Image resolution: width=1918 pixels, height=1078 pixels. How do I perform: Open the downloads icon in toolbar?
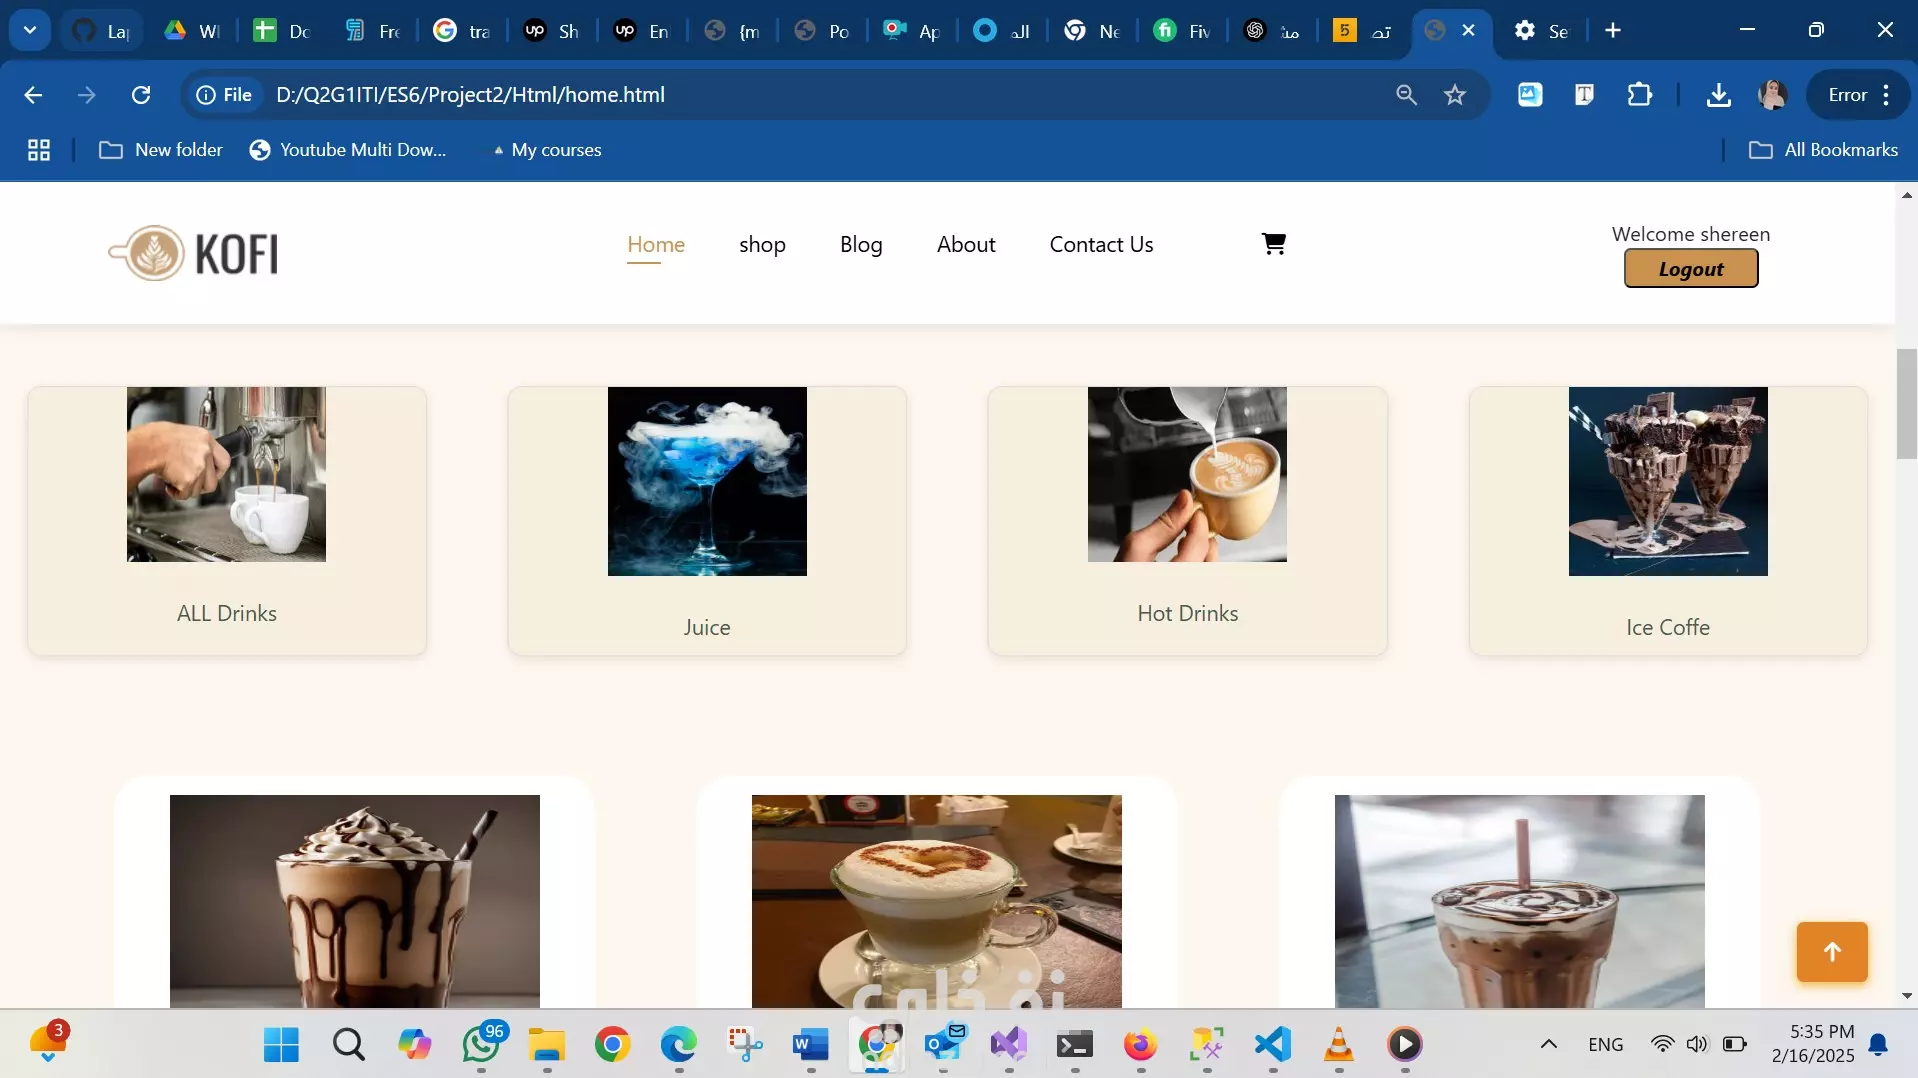[1718, 95]
